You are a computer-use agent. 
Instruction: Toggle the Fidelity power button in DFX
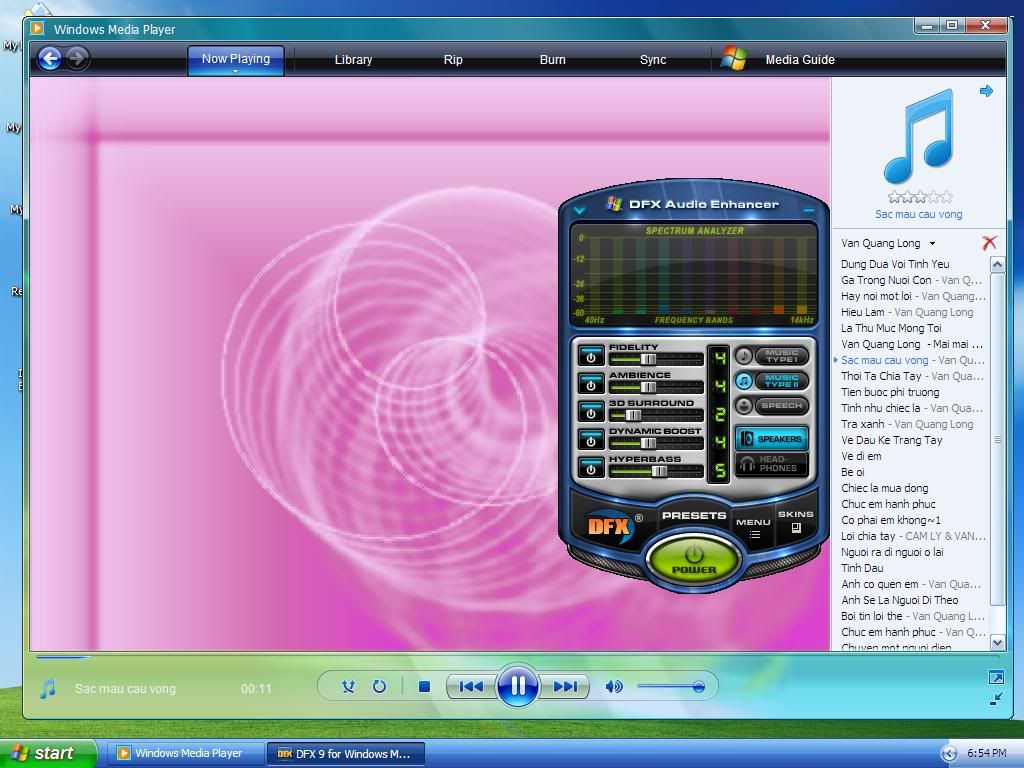[591, 356]
